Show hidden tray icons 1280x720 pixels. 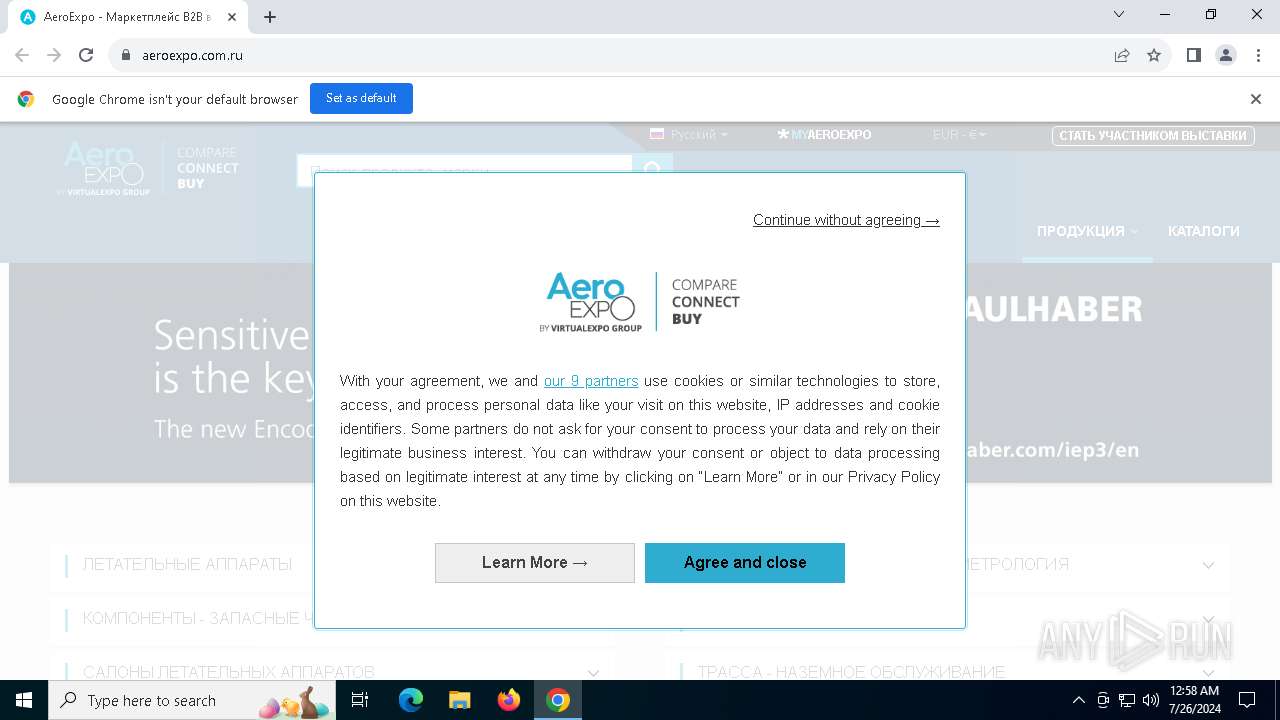(x=1079, y=700)
